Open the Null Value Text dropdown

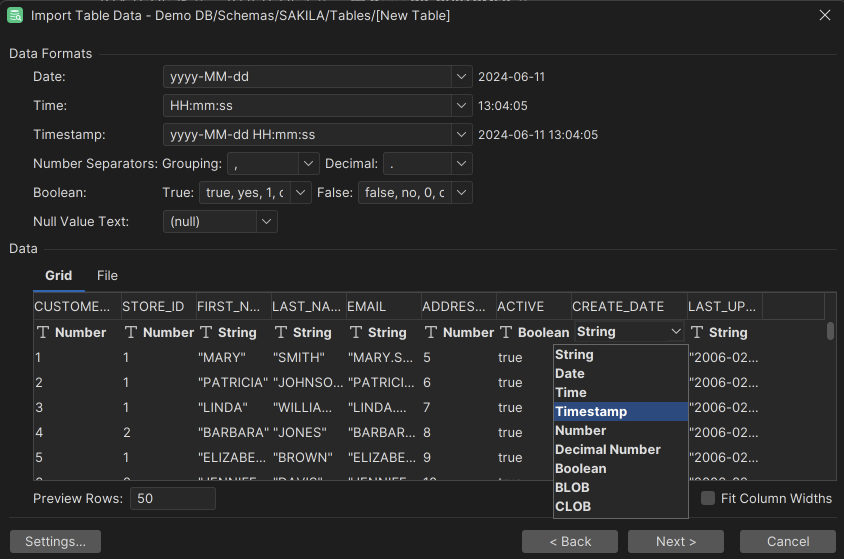[266, 222]
